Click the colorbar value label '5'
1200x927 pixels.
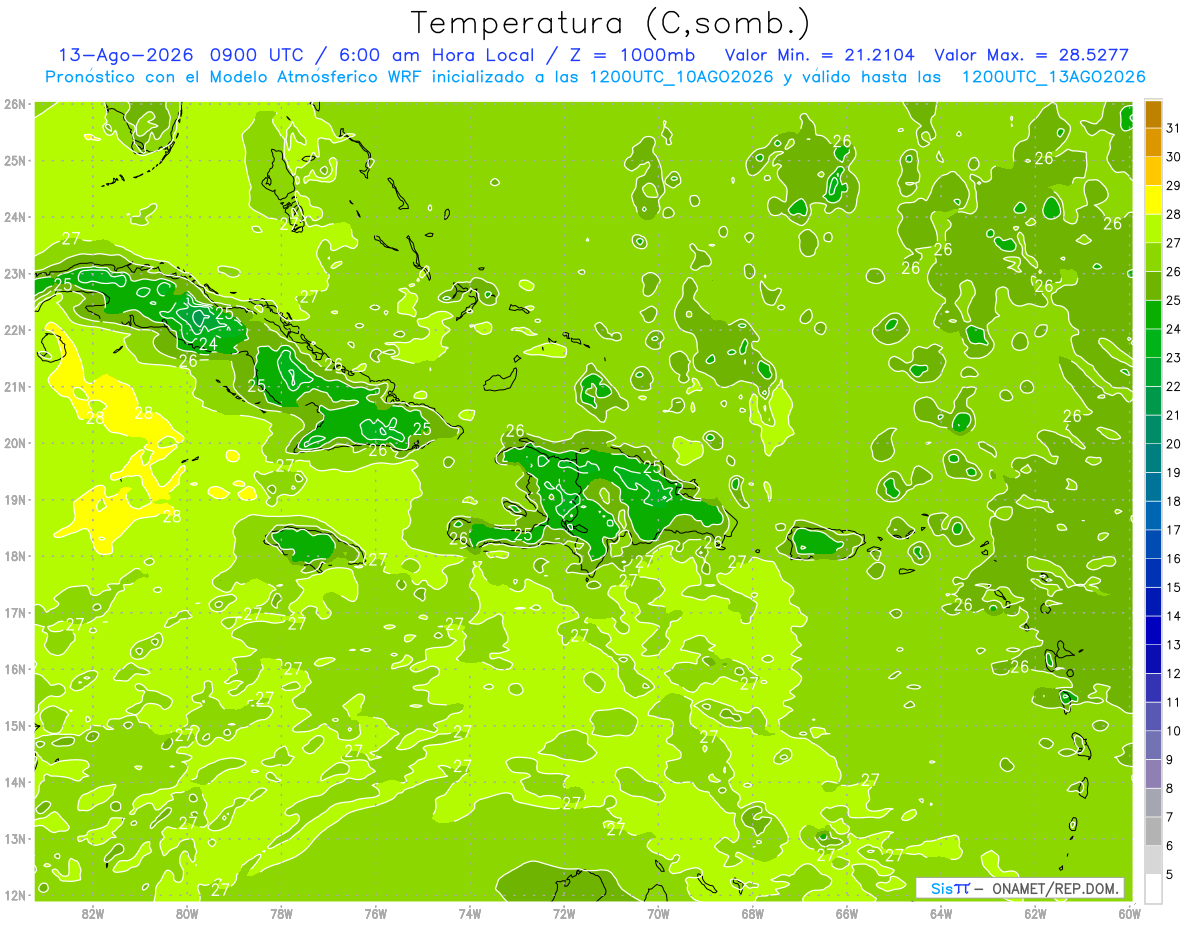tap(1171, 875)
